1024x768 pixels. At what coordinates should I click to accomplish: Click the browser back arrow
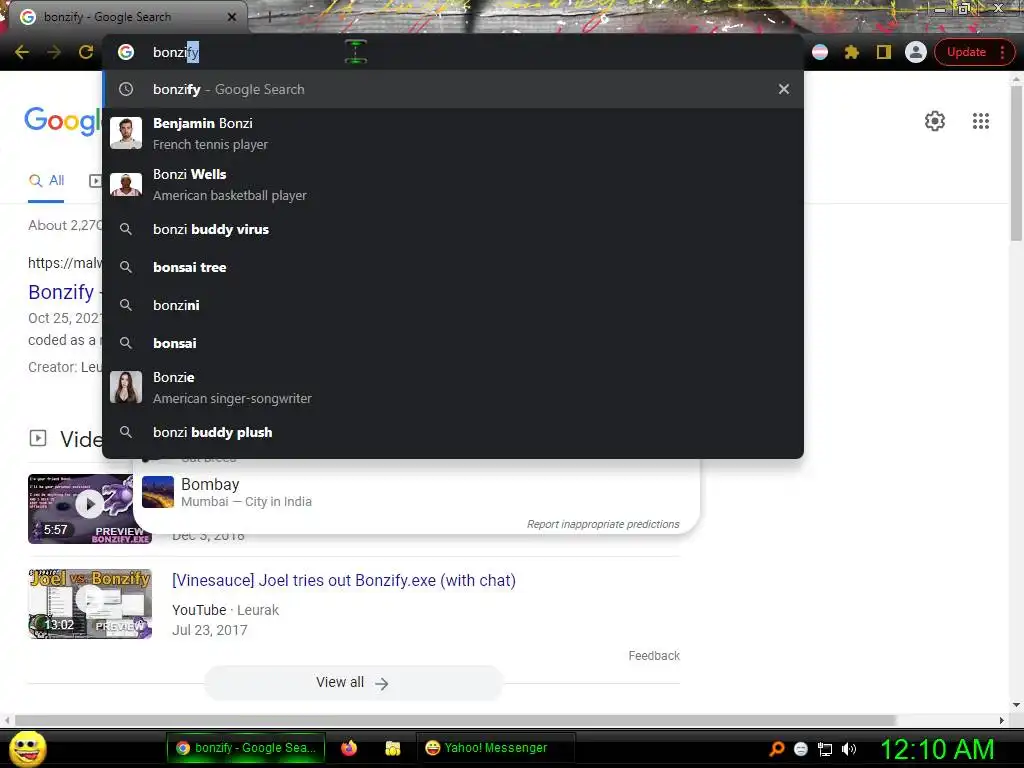22,52
